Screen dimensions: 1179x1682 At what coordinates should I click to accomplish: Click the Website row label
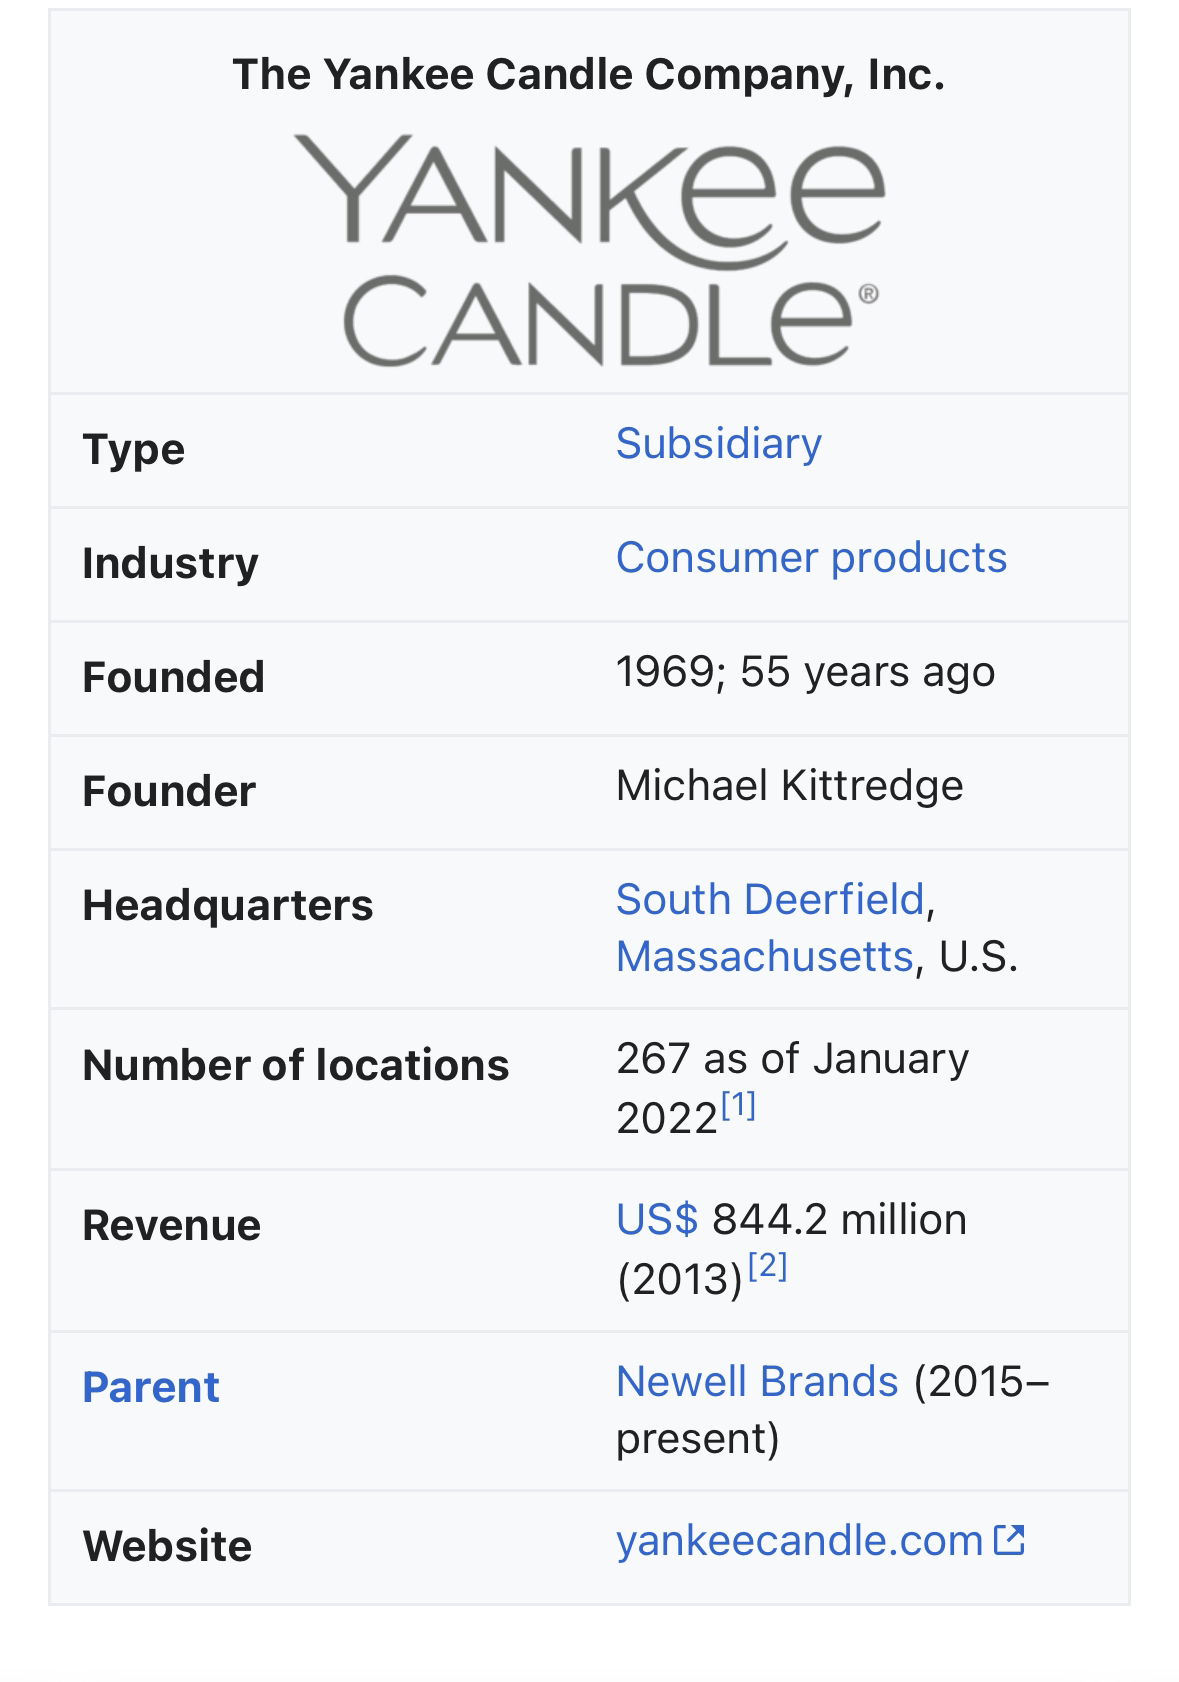(167, 1546)
